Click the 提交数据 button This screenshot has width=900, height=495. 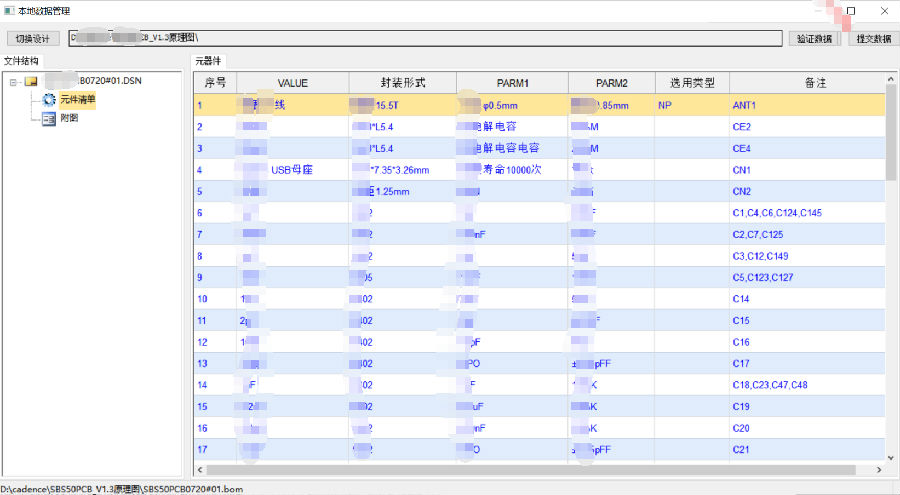click(x=874, y=38)
